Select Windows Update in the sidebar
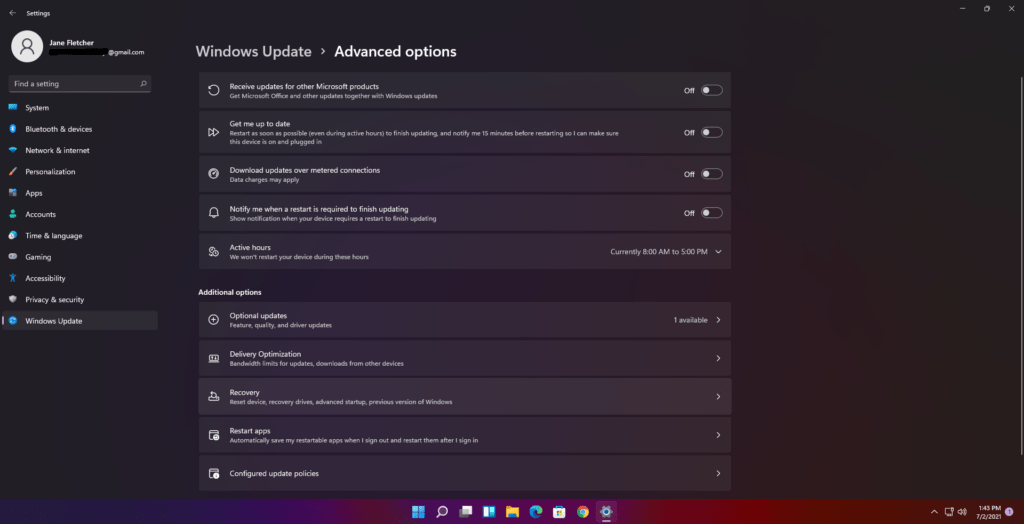 tap(80, 321)
